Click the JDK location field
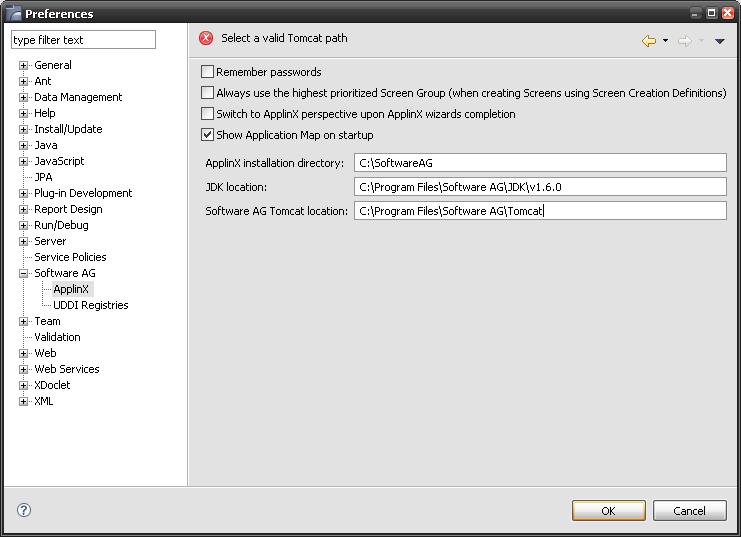The image size is (741, 537). pos(540,187)
